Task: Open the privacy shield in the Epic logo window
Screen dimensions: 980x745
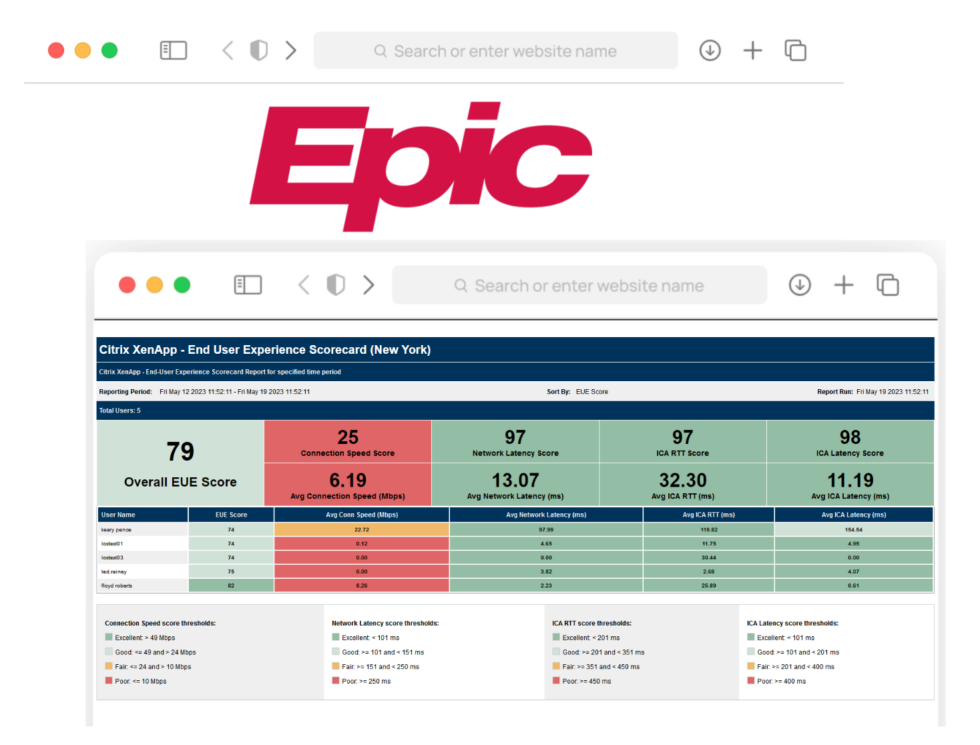Action: 259,51
